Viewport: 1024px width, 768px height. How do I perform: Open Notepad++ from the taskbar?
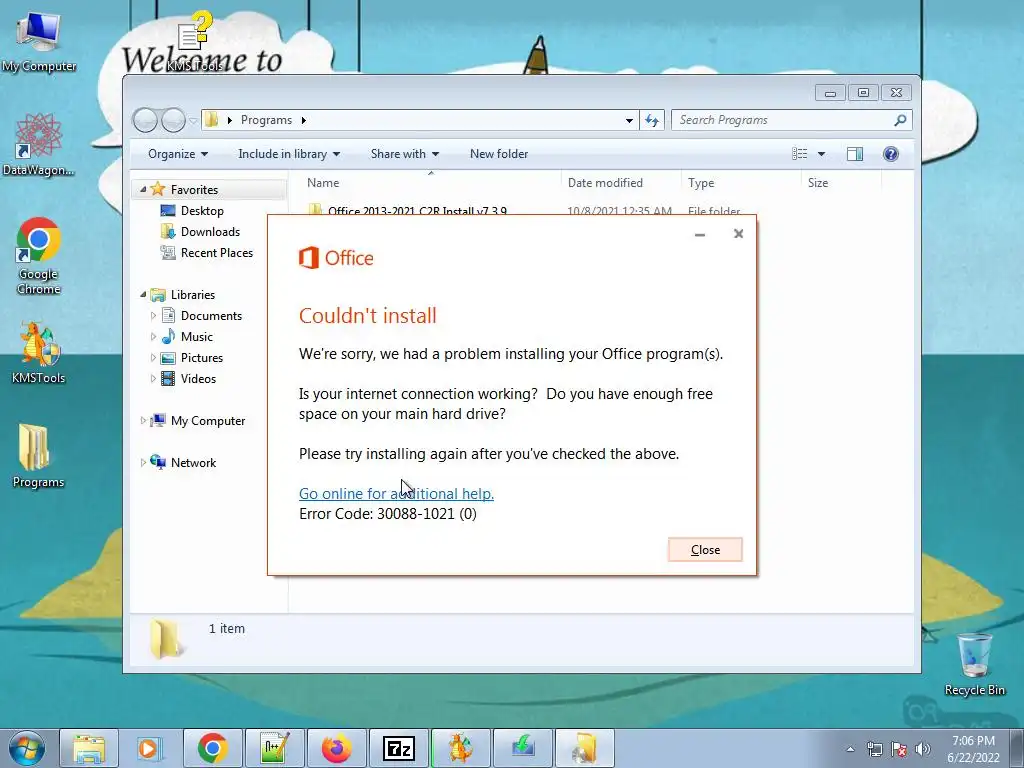[x=274, y=748]
